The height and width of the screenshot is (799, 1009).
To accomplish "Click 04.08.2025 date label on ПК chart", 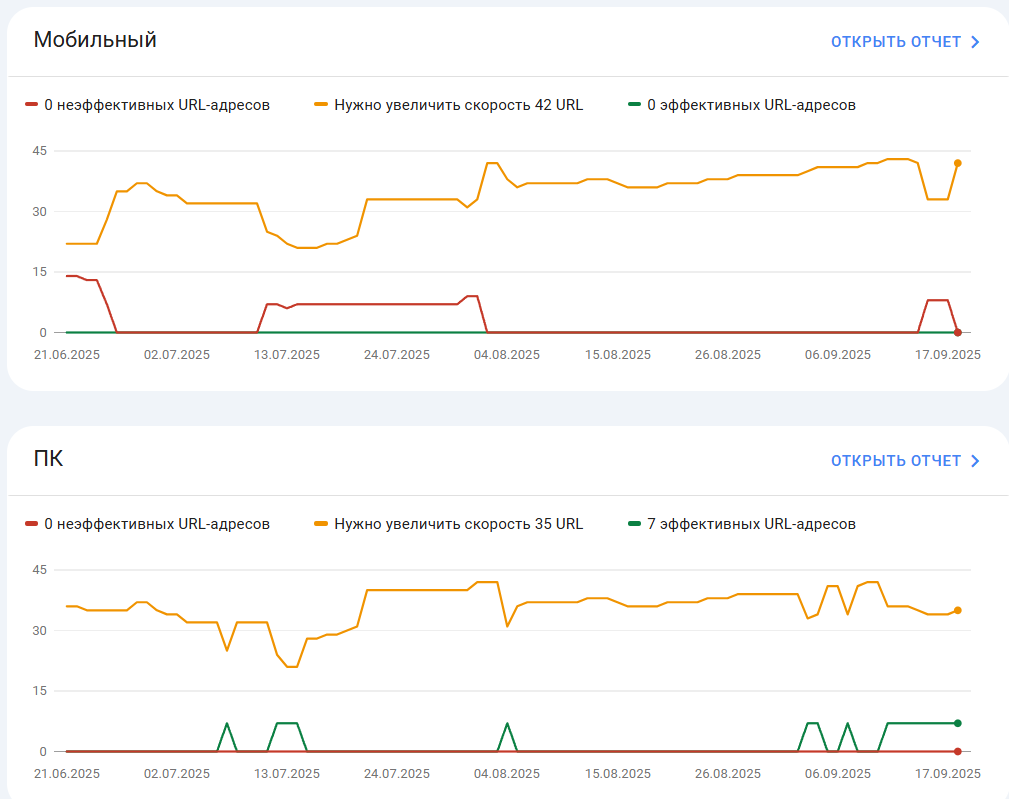I will 507,773.
